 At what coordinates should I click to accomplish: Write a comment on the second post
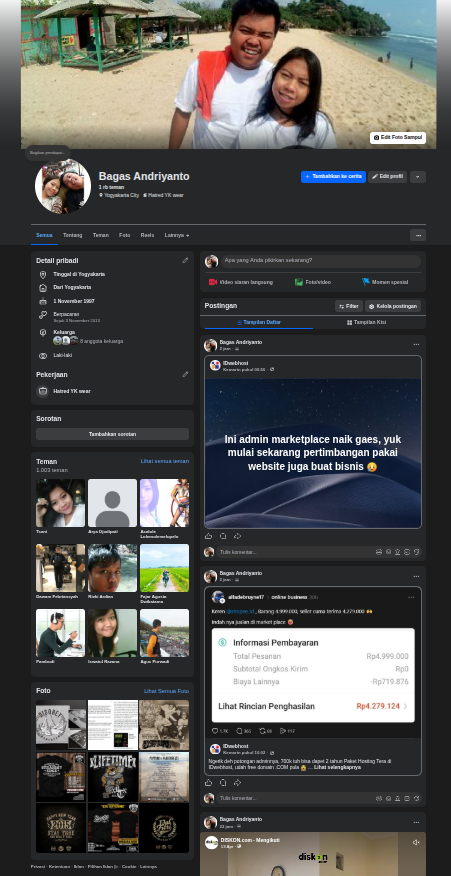pos(296,798)
